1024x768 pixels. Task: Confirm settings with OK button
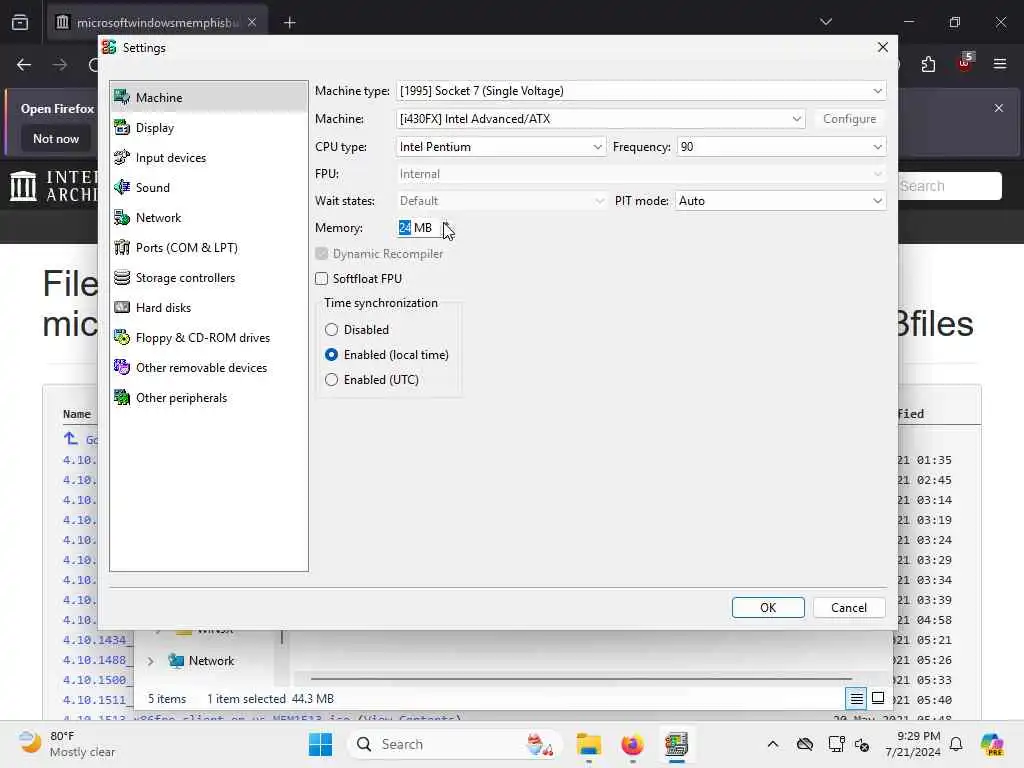pyautogui.click(x=768, y=607)
